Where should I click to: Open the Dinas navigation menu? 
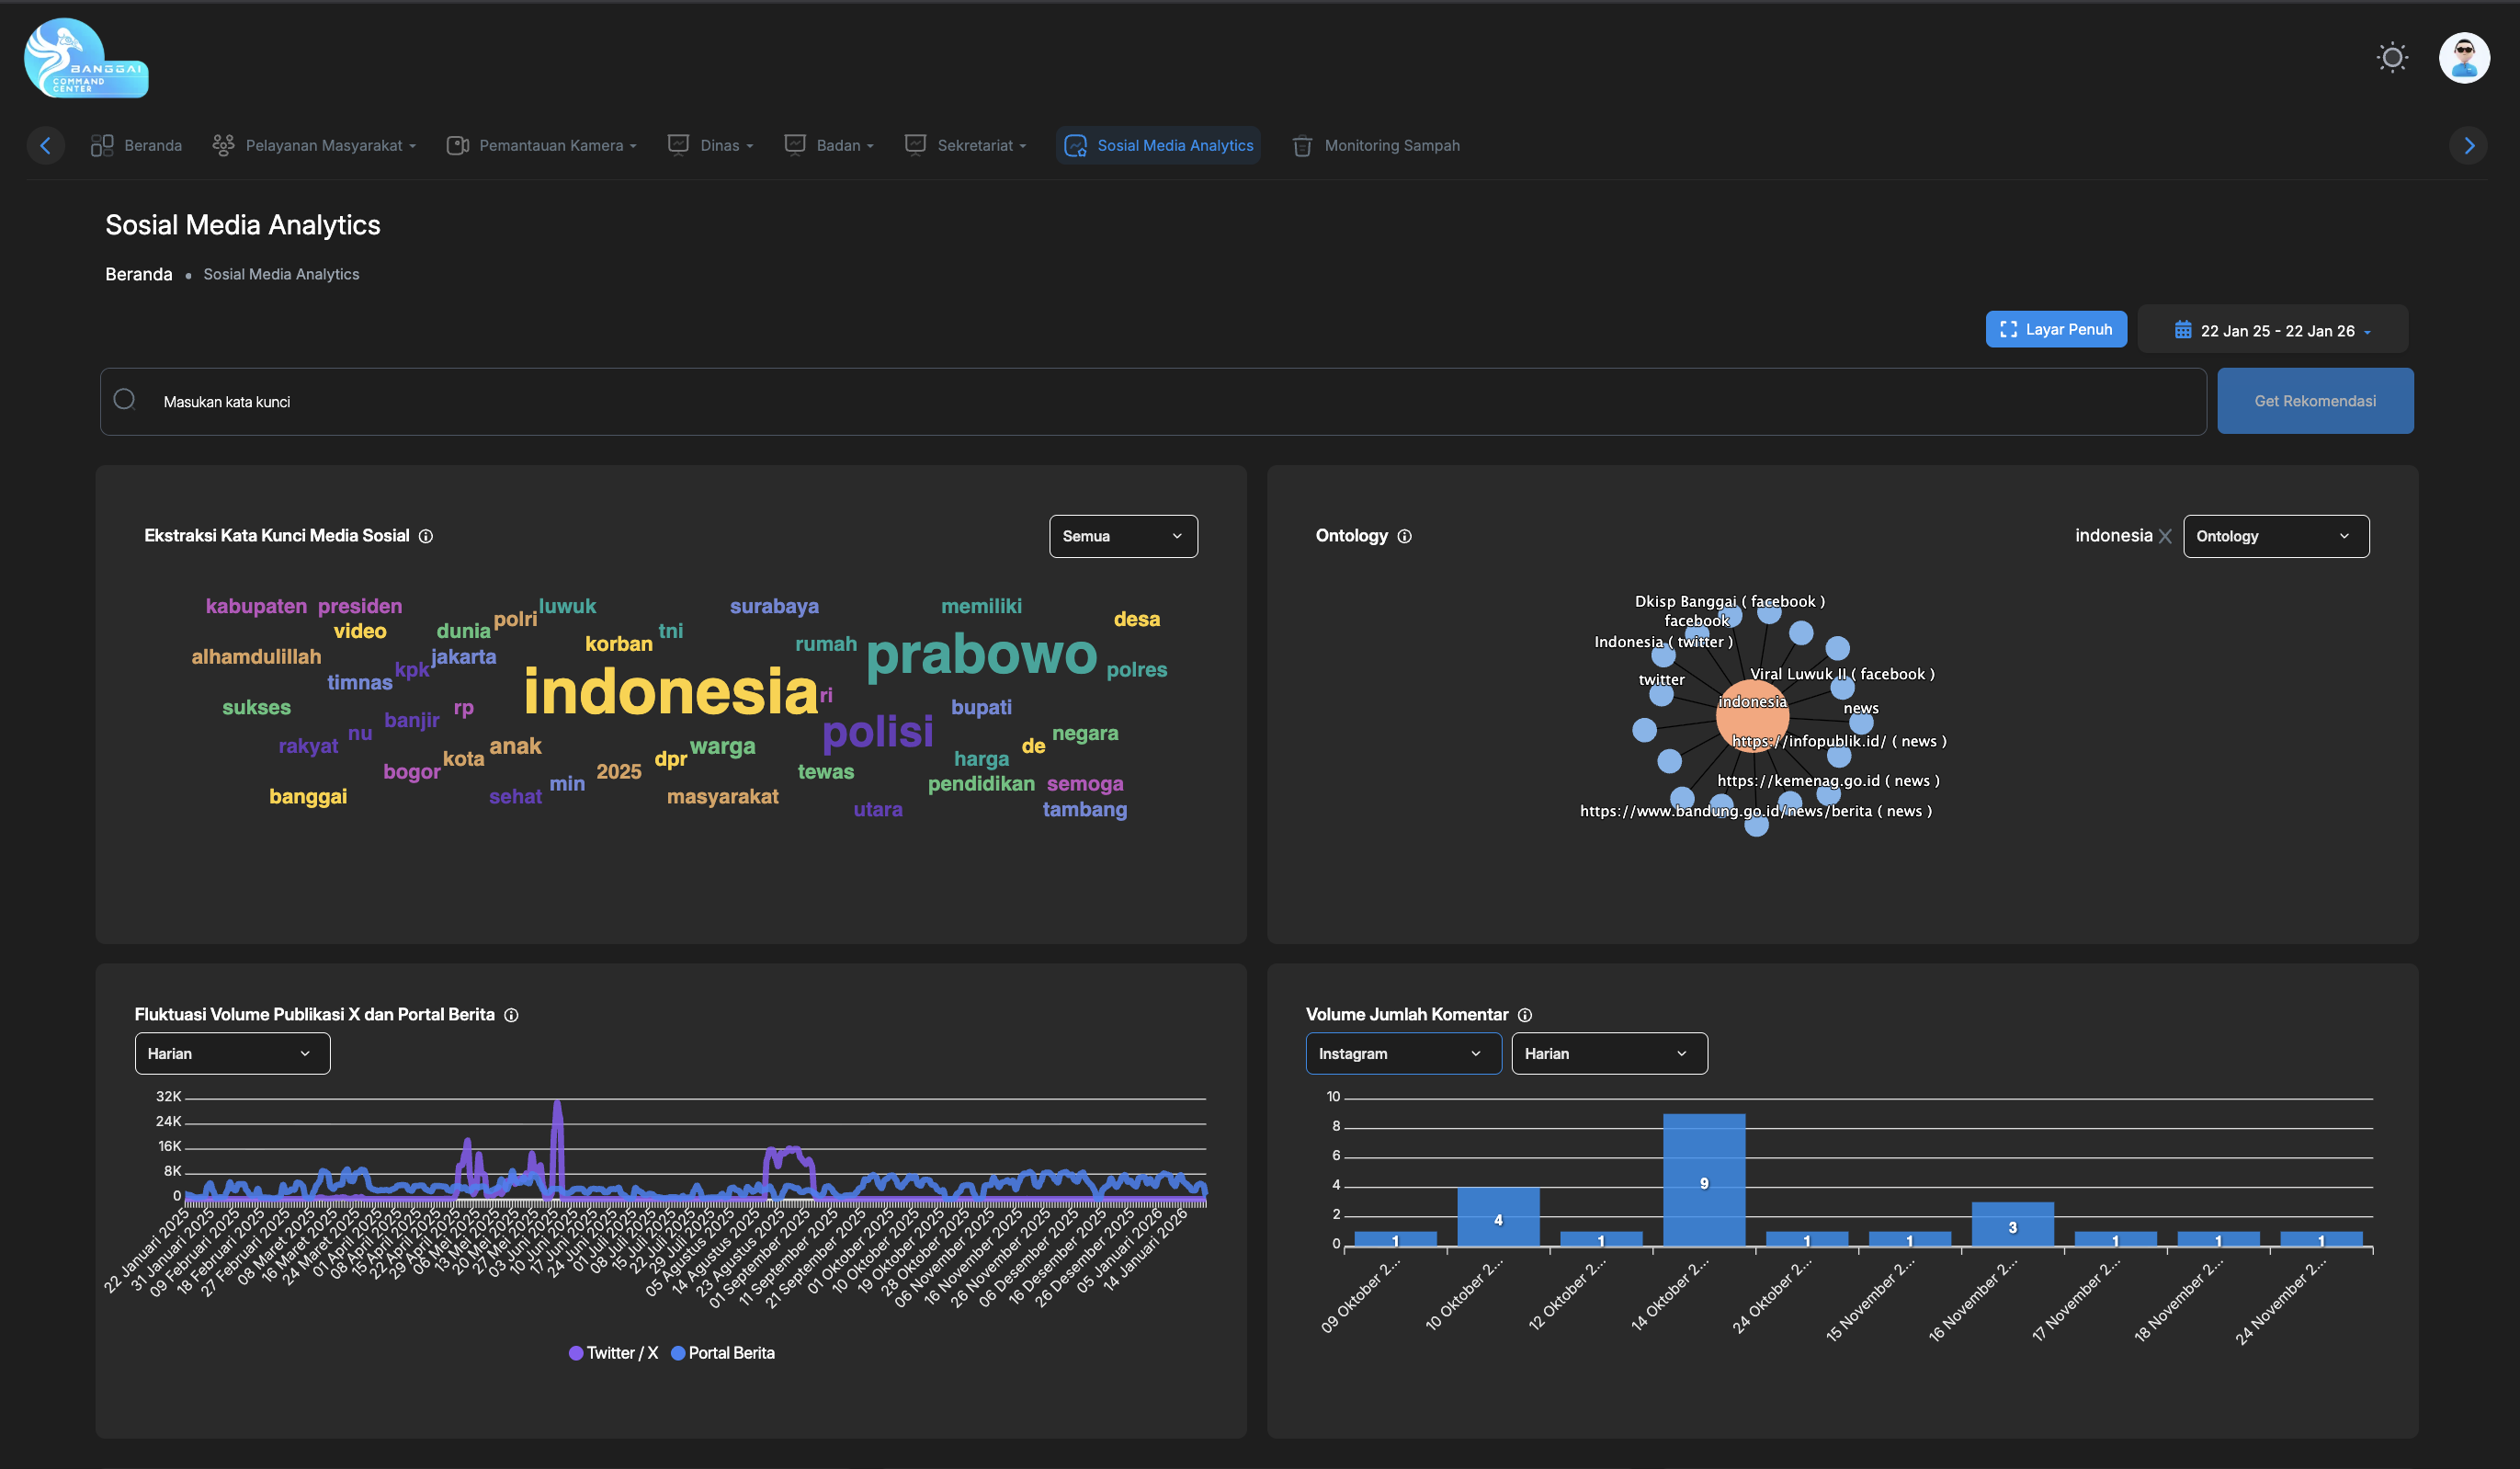(x=711, y=145)
